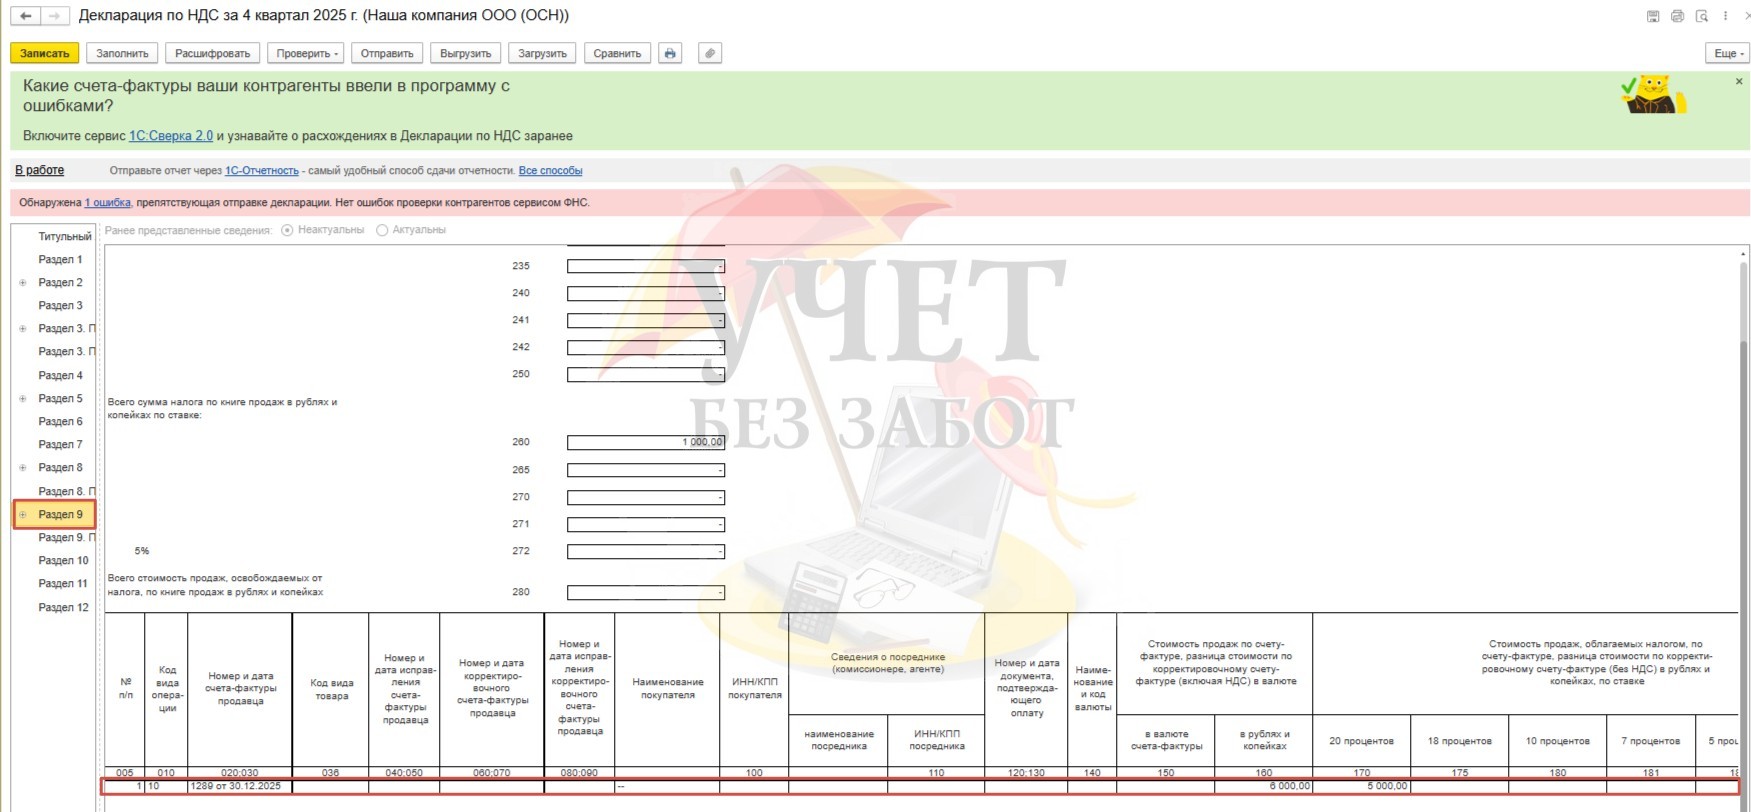Expand the Раздел 9 tree node
Viewport: 1751px width, 812px height.
click(23, 515)
